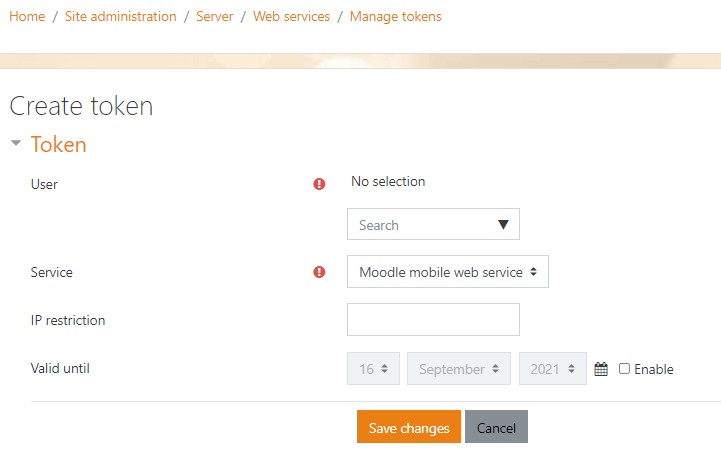Go to Home breadcrumb
This screenshot has height=458, width=721.
[27, 17]
